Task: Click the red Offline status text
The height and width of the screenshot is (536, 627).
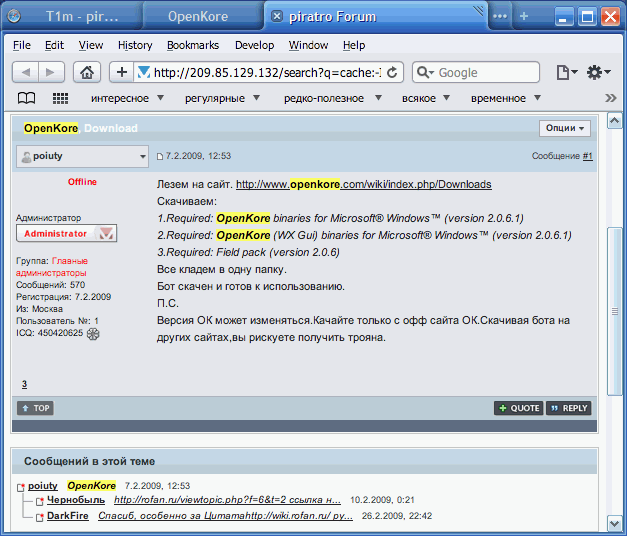Action: (x=82, y=182)
